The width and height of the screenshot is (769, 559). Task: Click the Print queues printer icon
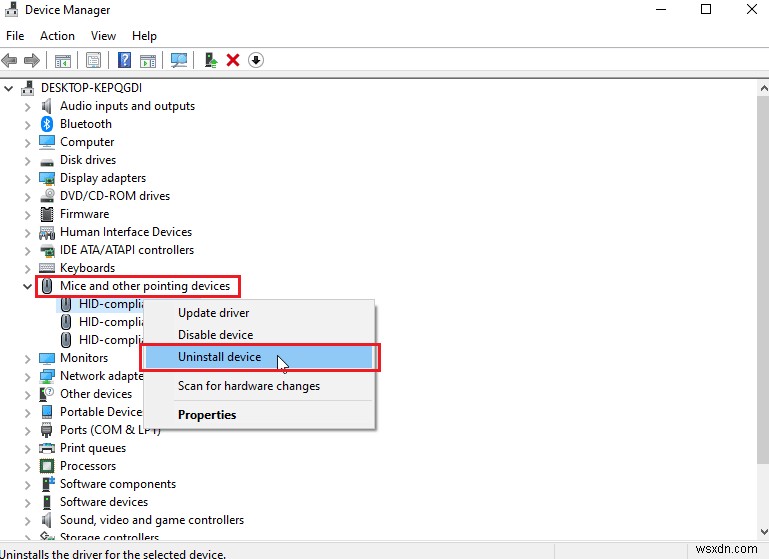tap(47, 448)
